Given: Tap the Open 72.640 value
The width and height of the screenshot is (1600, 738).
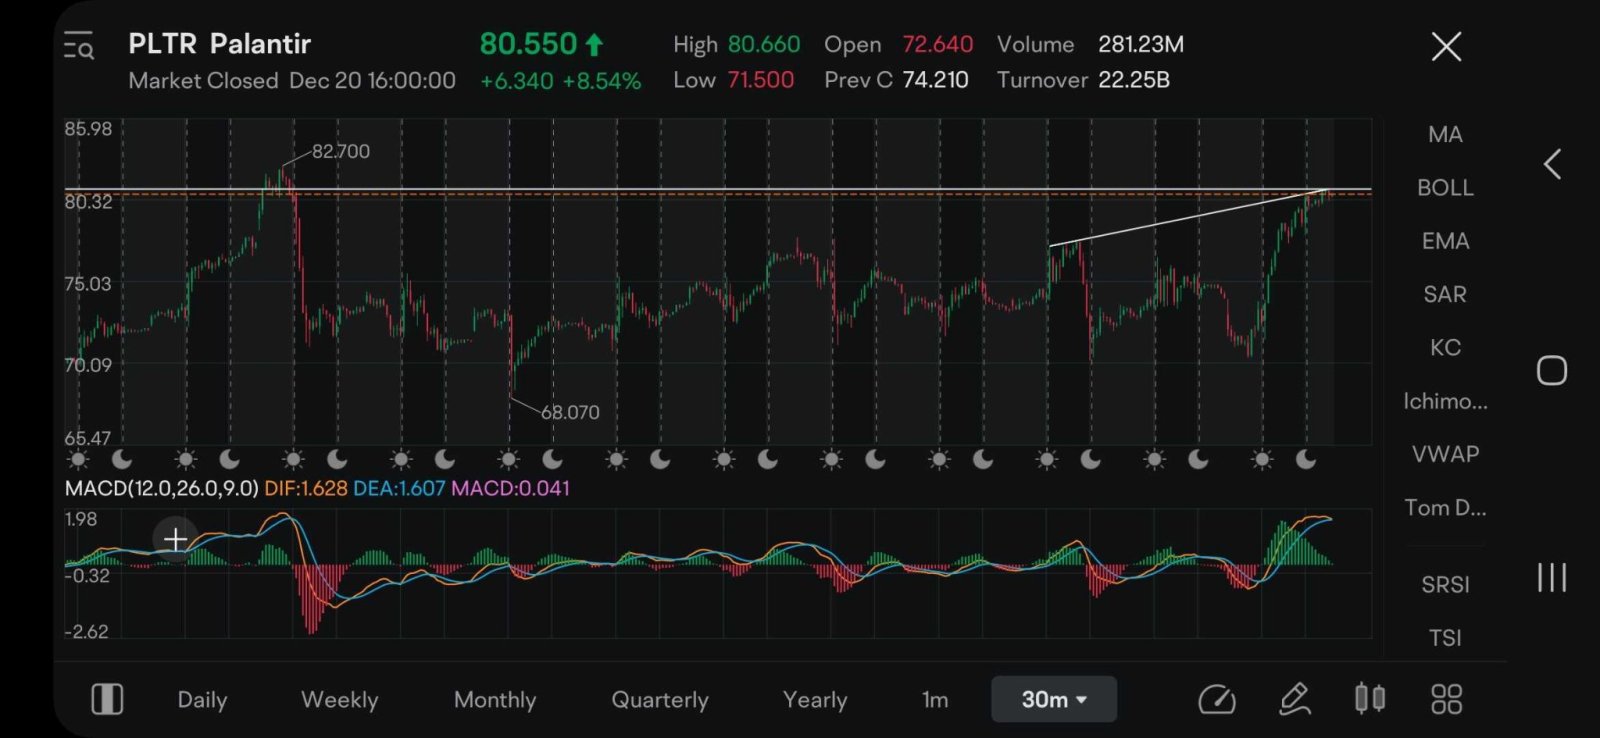Looking at the screenshot, I should point(937,44).
